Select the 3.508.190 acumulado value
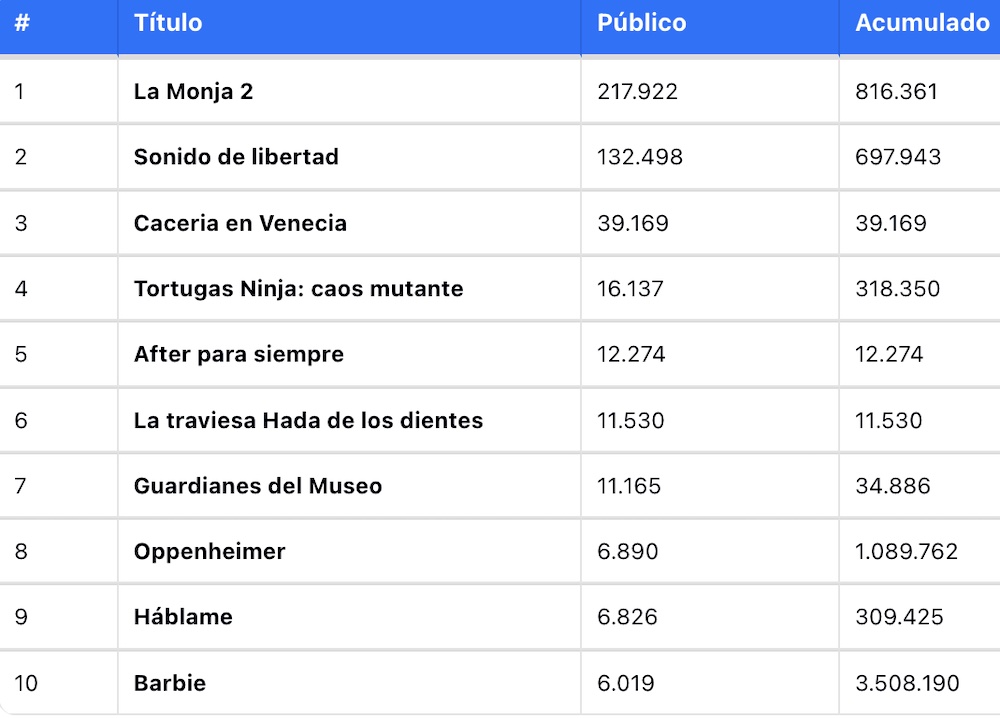This screenshot has height=718, width=1000. (907, 683)
